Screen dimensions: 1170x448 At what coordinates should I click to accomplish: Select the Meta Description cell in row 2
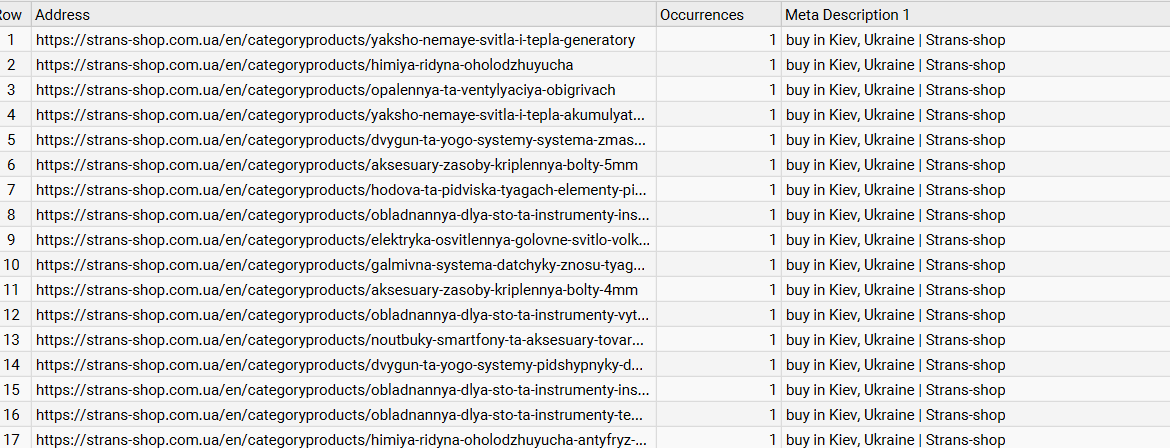point(975,65)
